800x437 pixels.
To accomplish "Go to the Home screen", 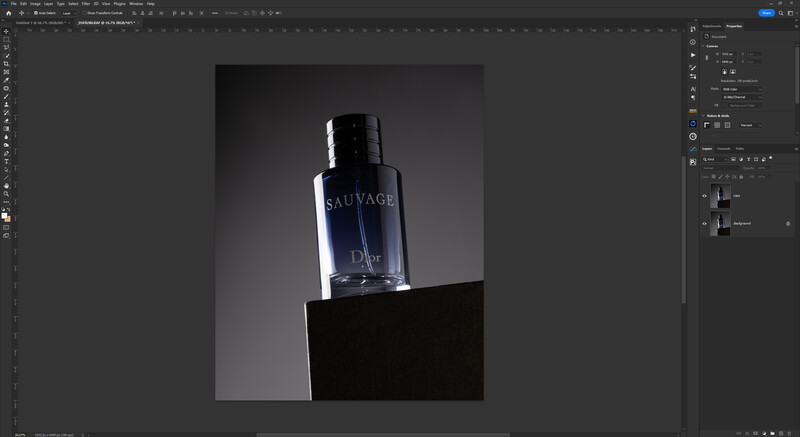I will pos(8,13).
